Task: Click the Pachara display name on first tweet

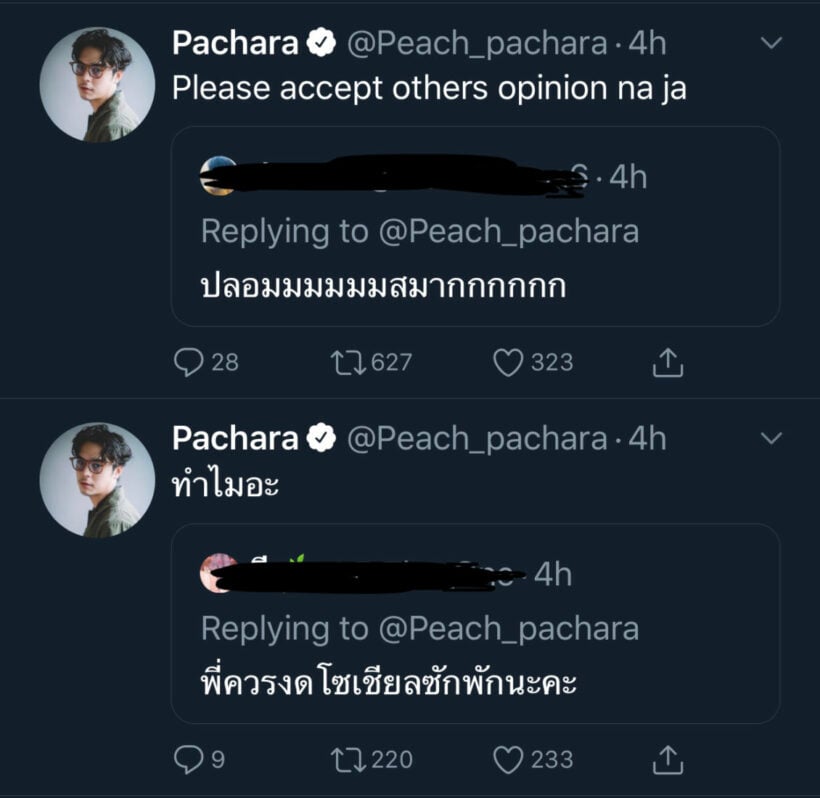Action: pyautogui.click(x=235, y=43)
